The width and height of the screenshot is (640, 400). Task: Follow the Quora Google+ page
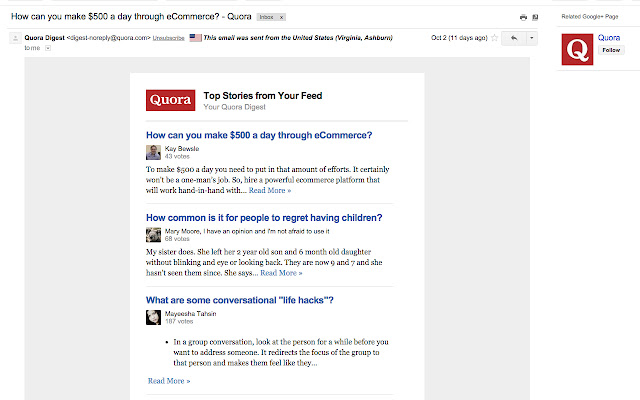tap(611, 50)
